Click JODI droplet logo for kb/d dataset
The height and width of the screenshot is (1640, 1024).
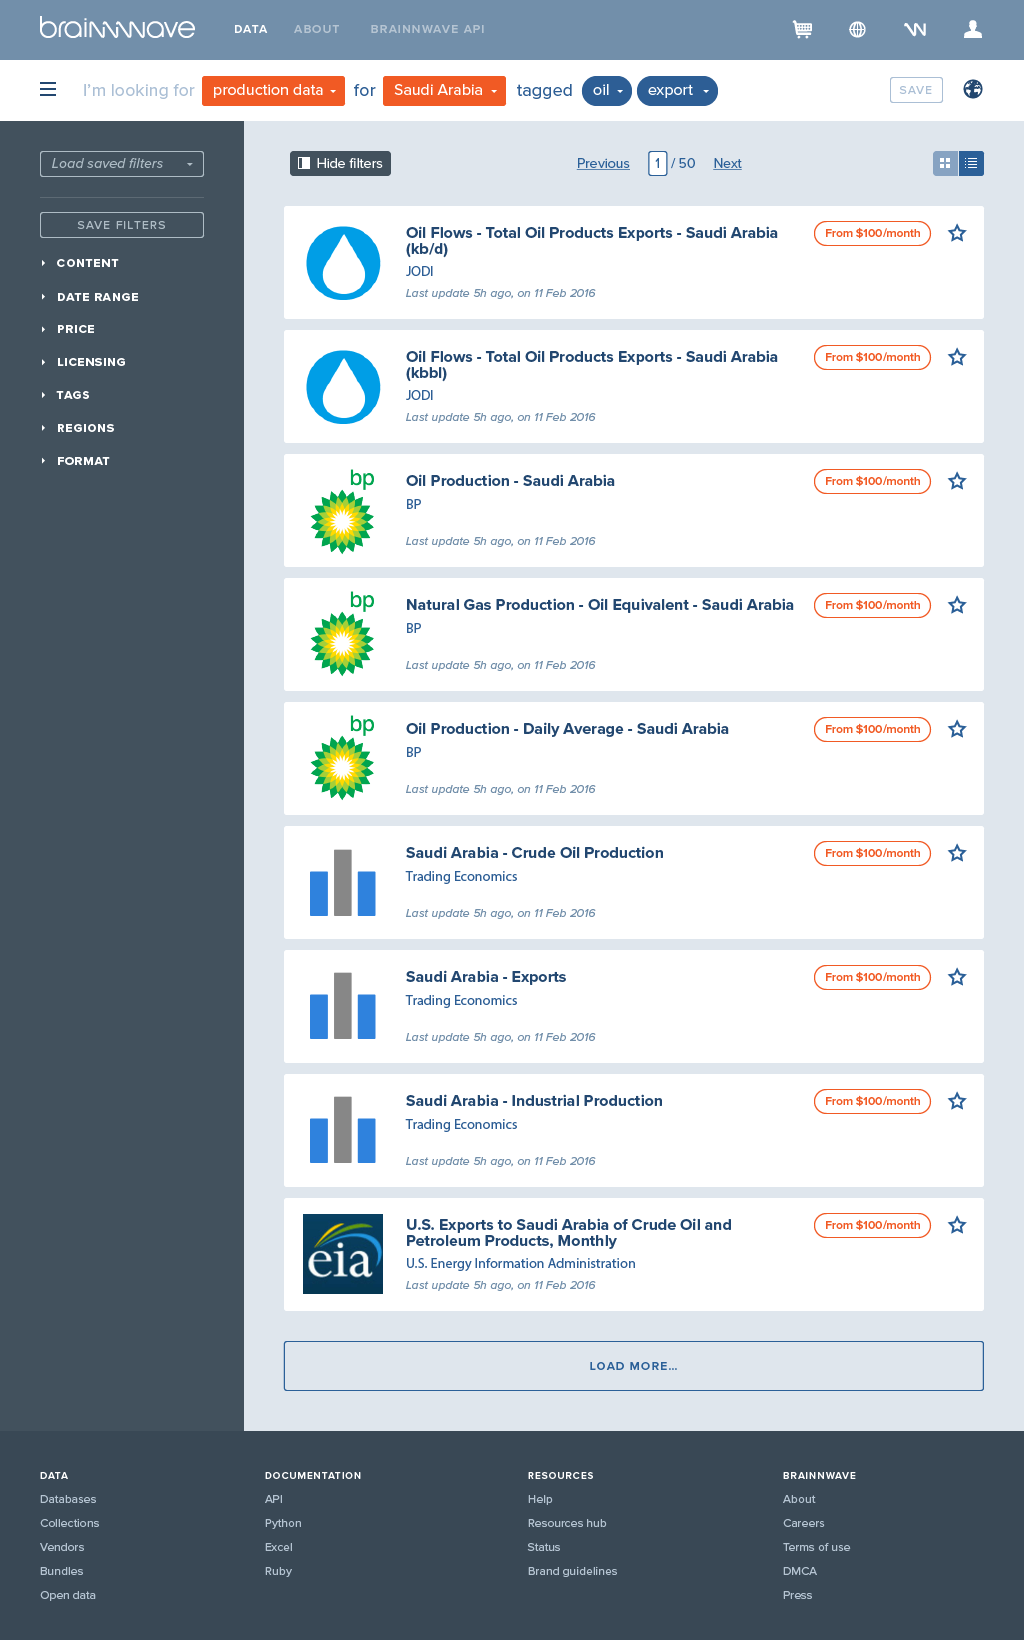(x=343, y=263)
